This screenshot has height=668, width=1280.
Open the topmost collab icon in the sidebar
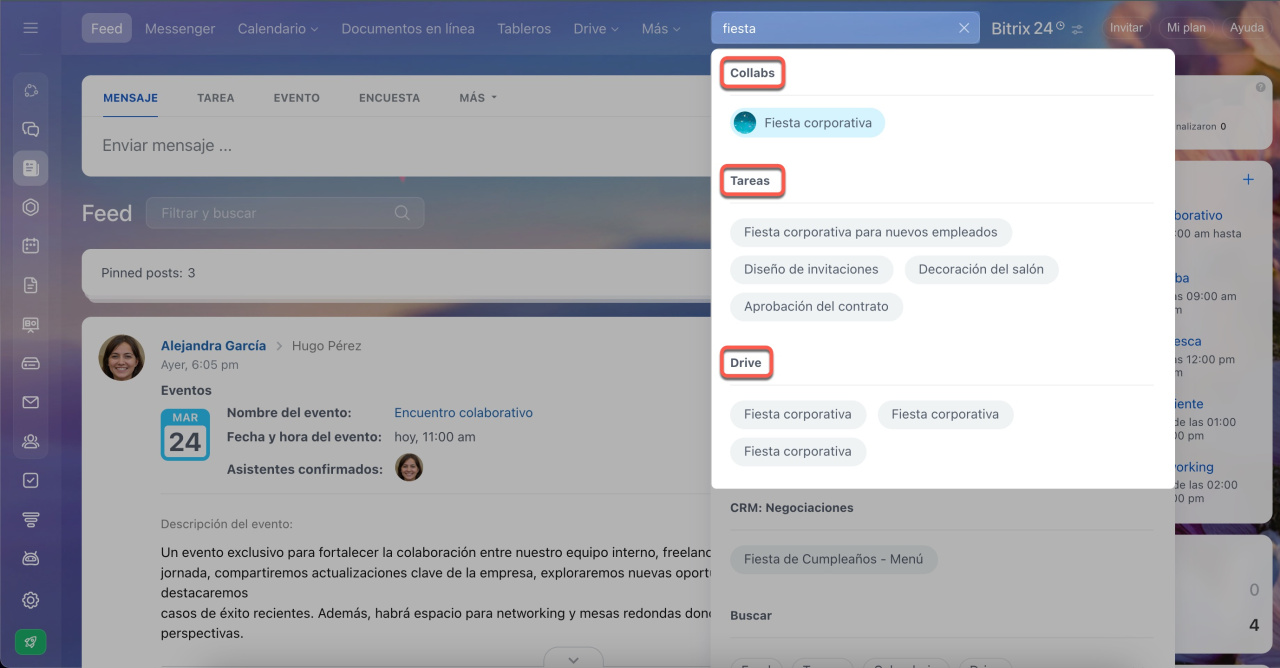pyautogui.click(x=31, y=90)
